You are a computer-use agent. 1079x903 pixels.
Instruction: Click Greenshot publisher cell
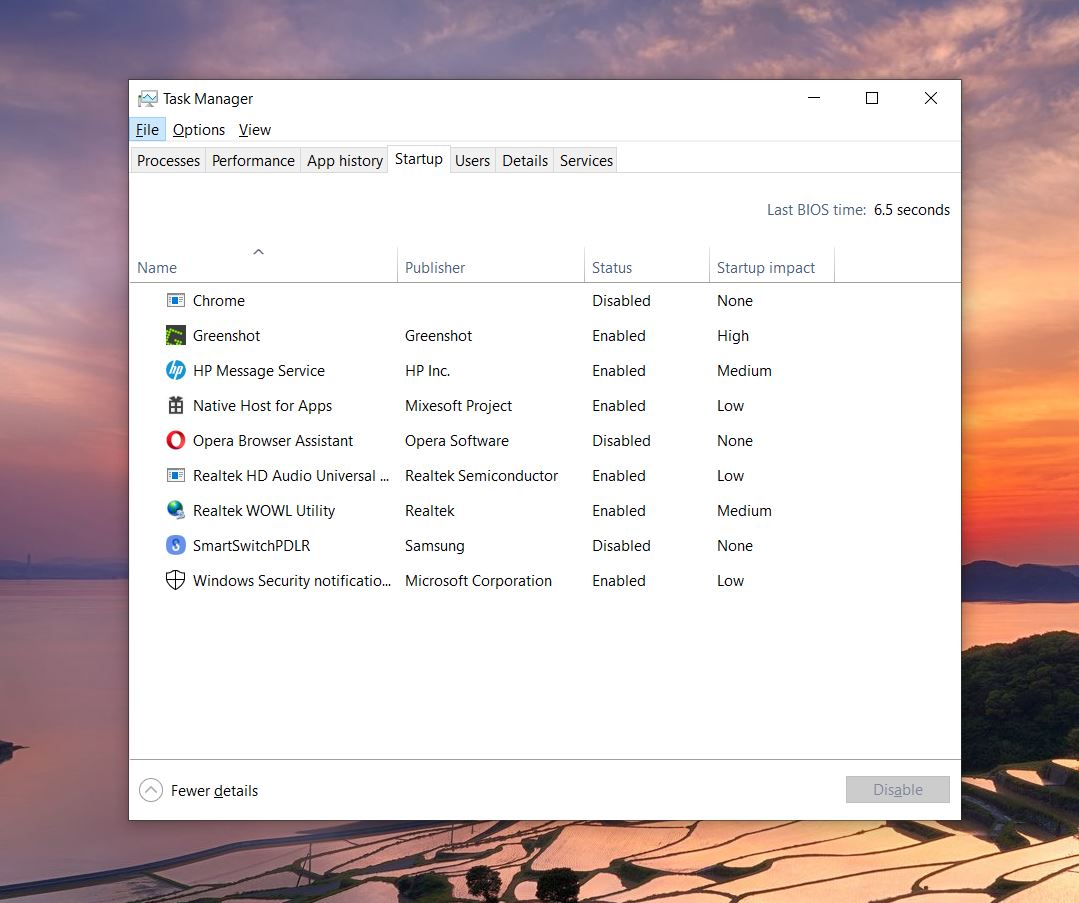[438, 336]
